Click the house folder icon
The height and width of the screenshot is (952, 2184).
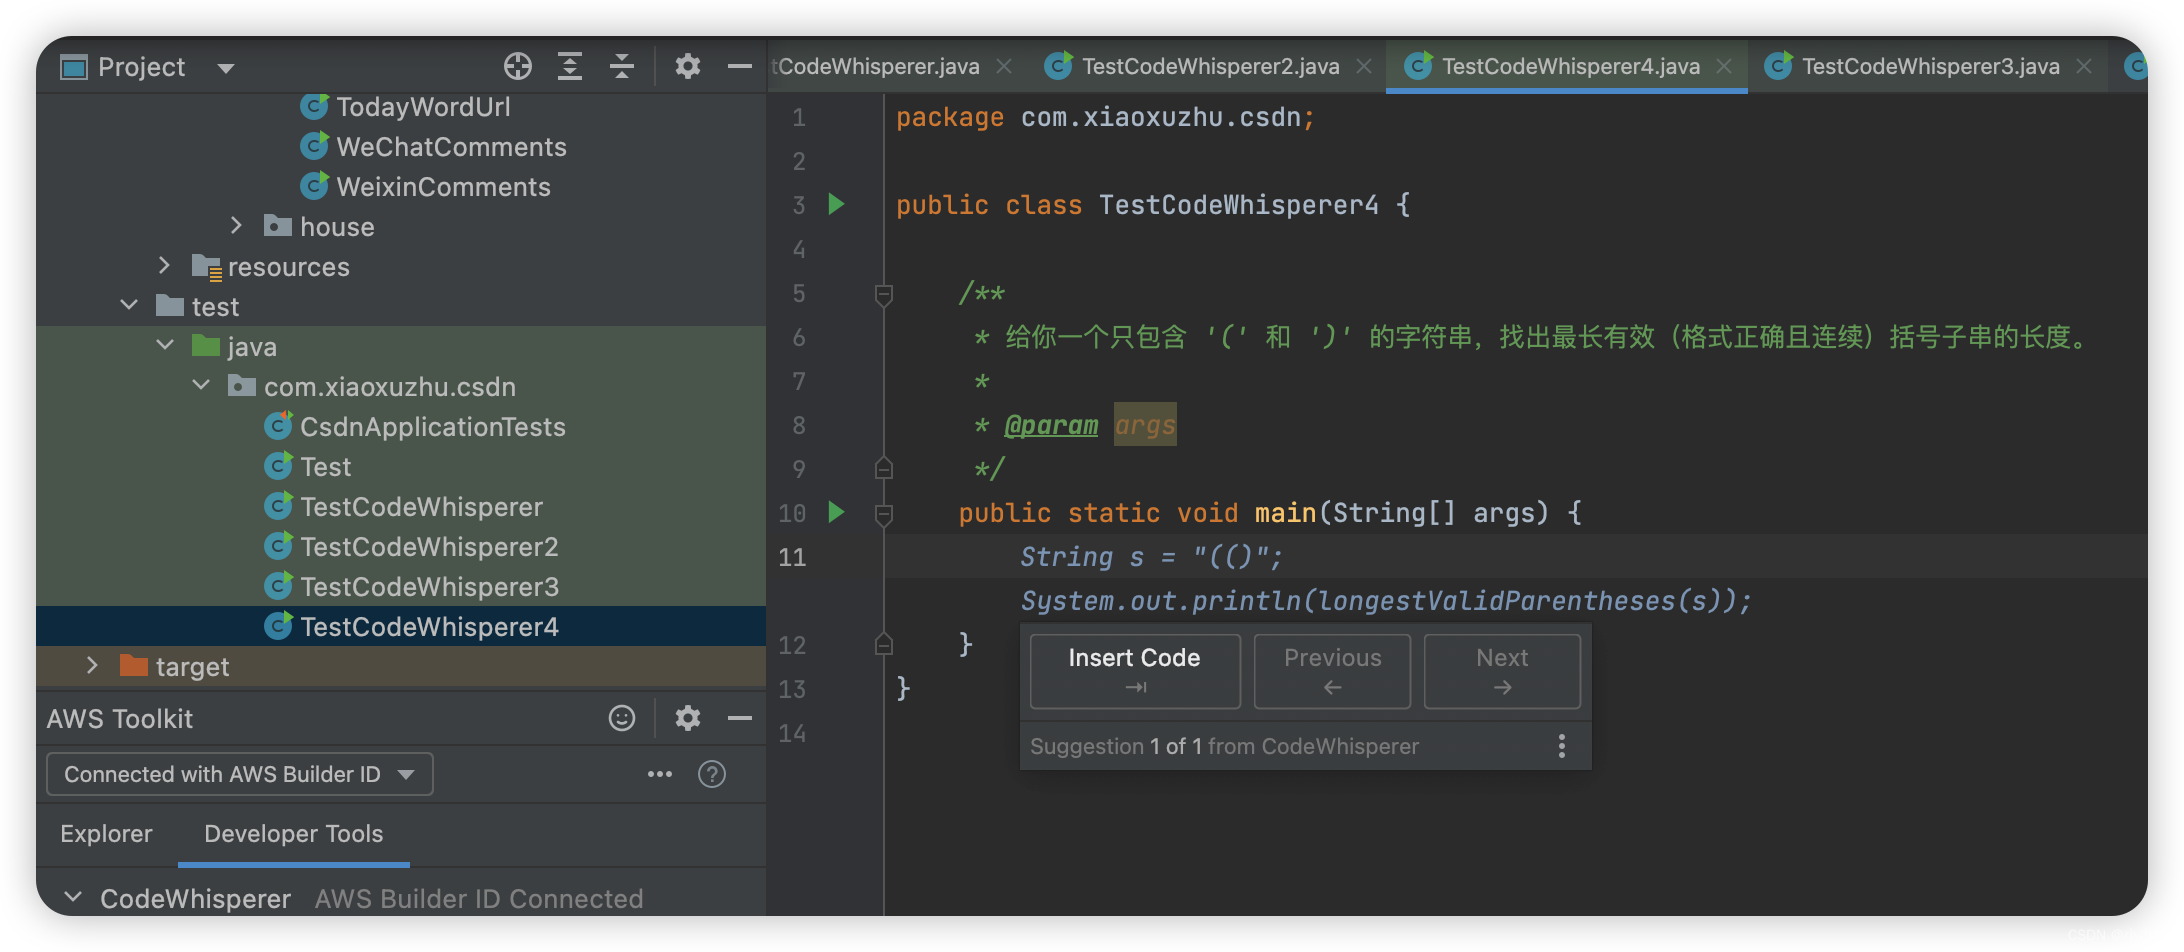(277, 226)
